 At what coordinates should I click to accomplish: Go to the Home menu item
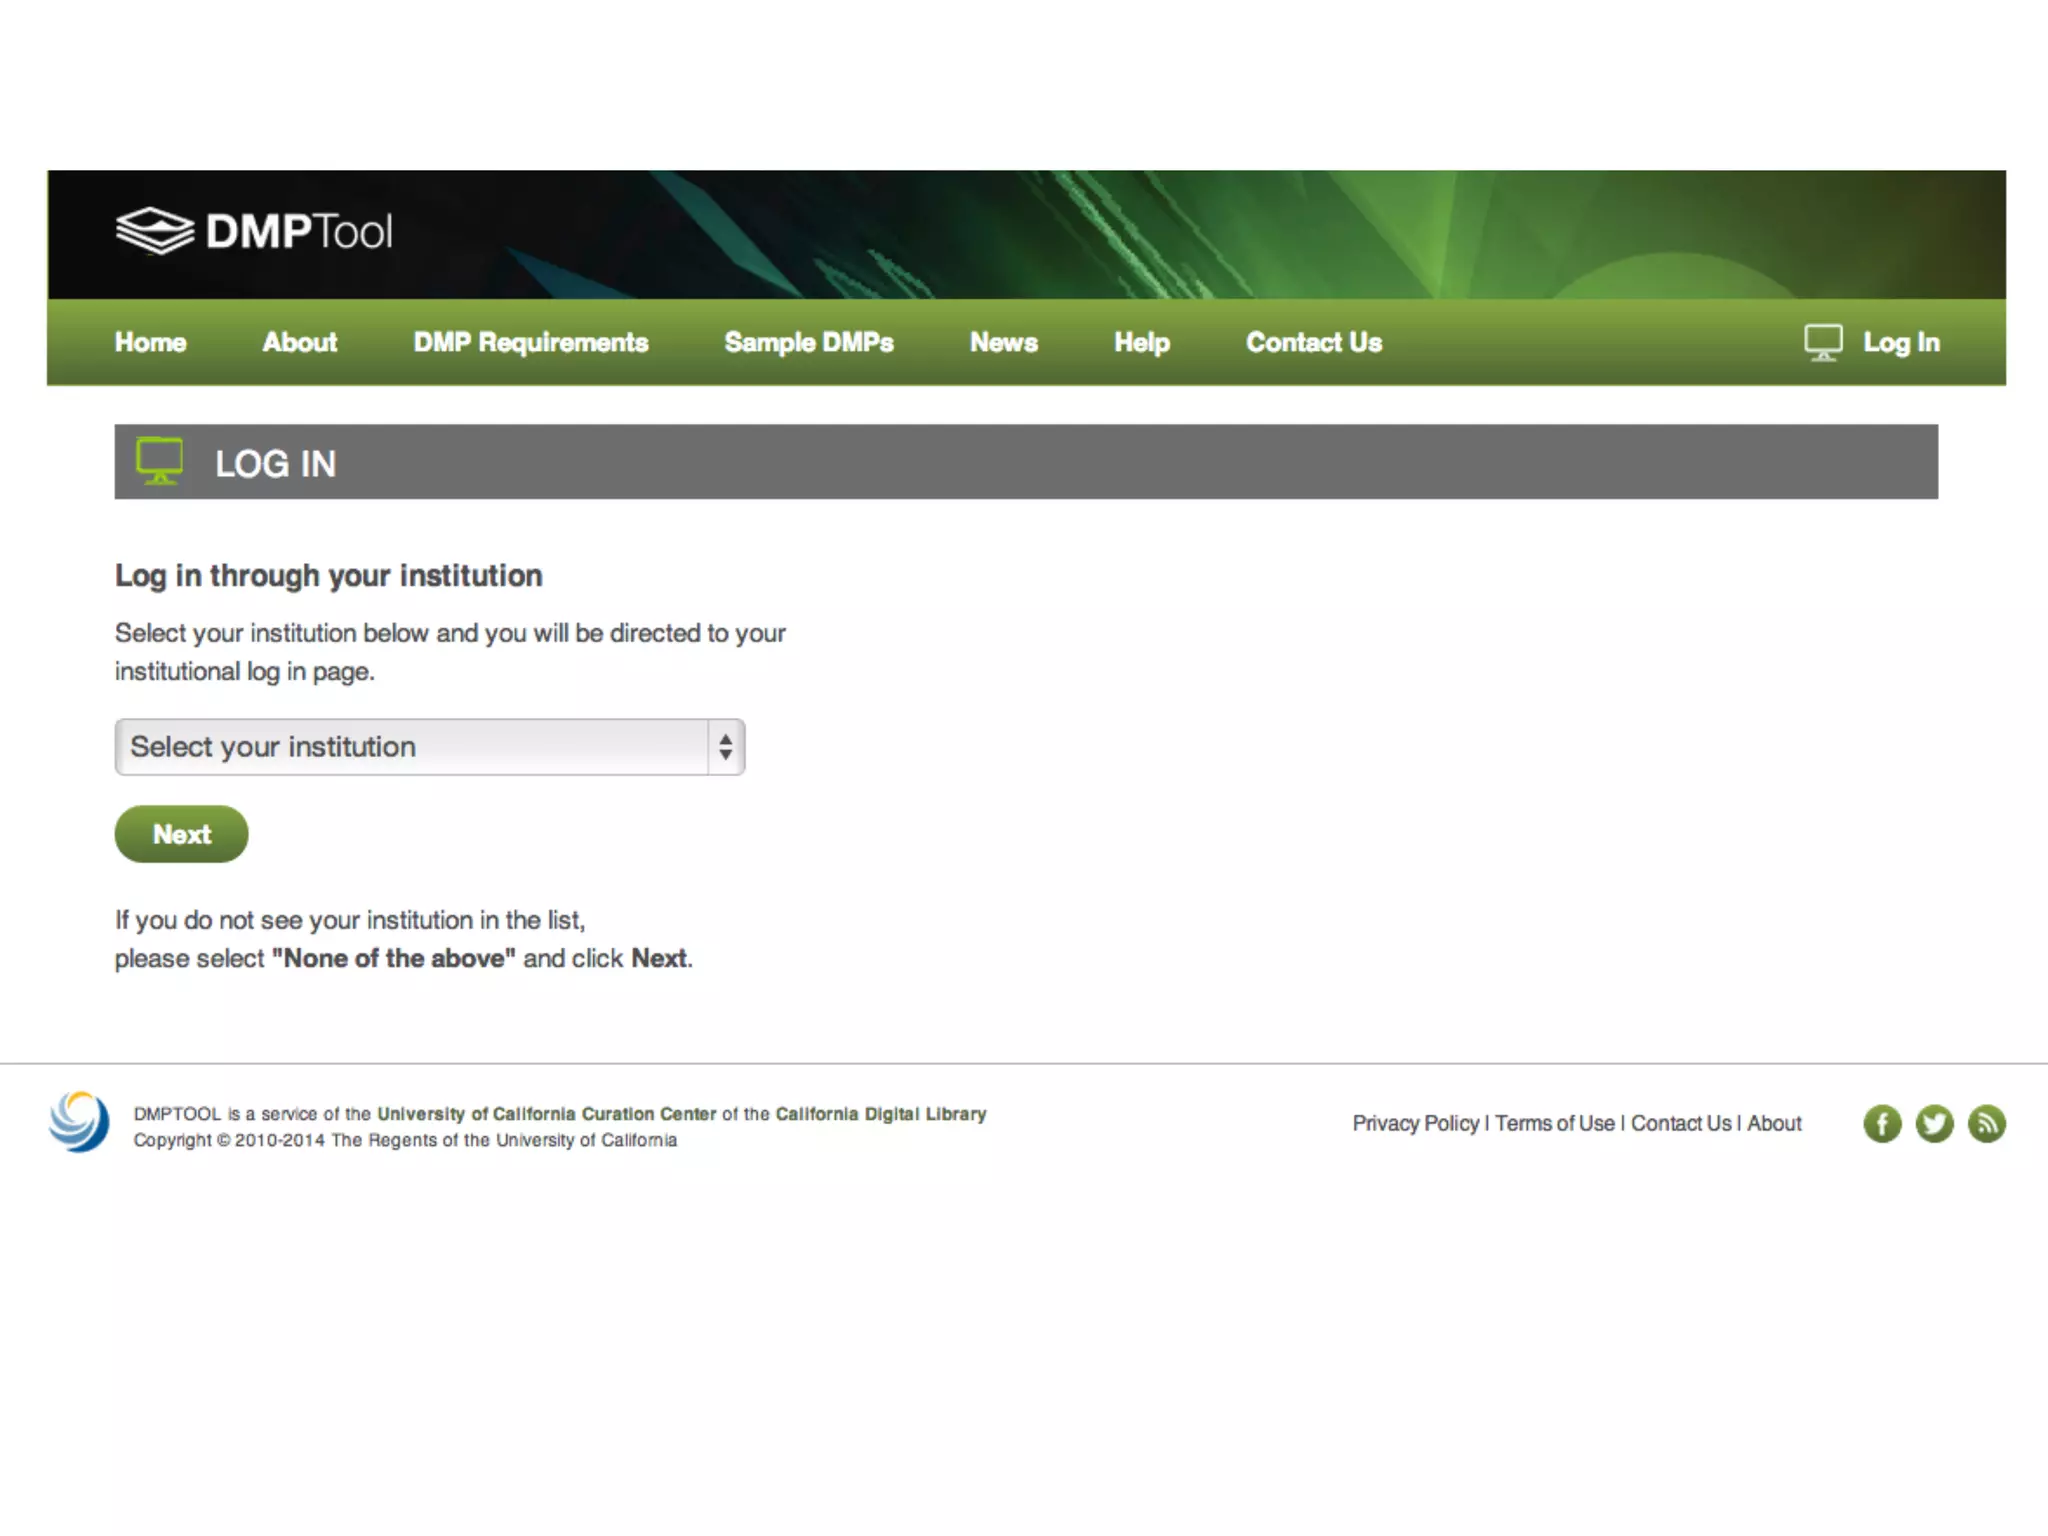coord(150,343)
